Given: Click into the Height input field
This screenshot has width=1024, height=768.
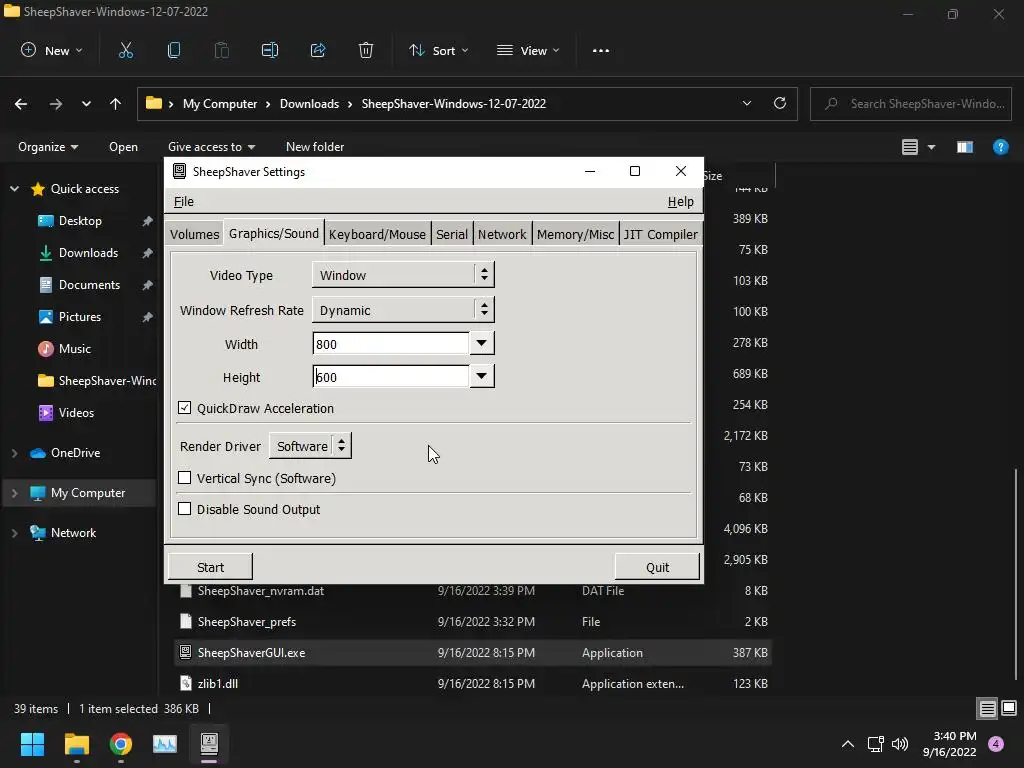Looking at the screenshot, I should pos(391,376).
